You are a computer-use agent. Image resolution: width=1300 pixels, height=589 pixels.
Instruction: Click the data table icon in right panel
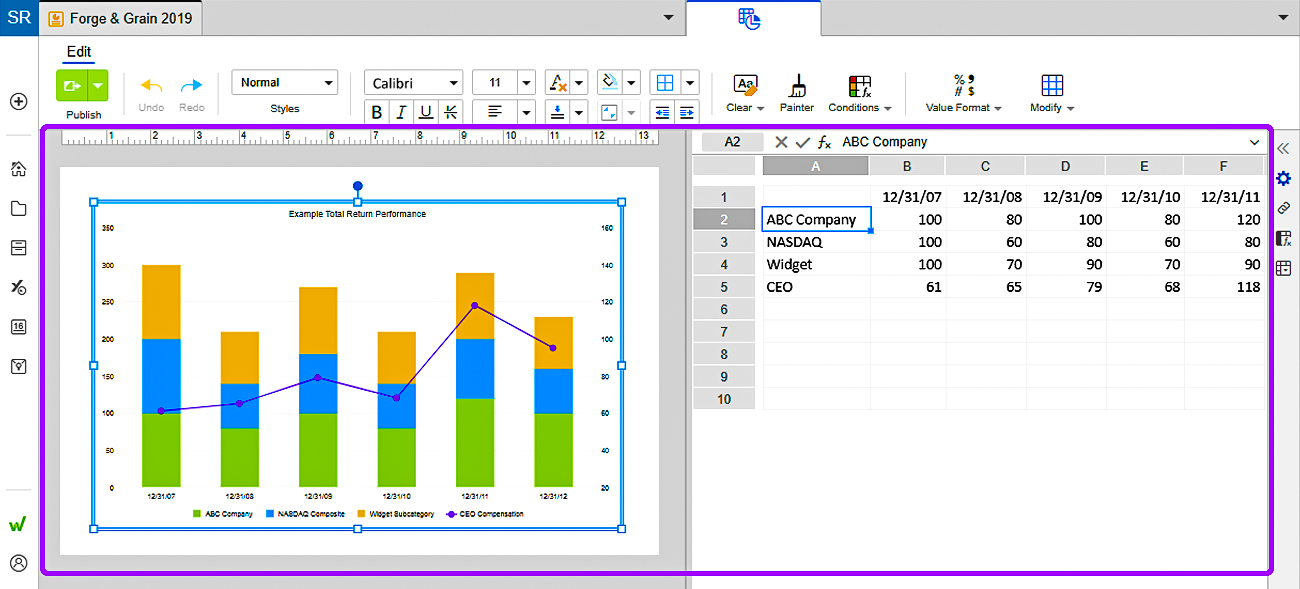point(1284,268)
